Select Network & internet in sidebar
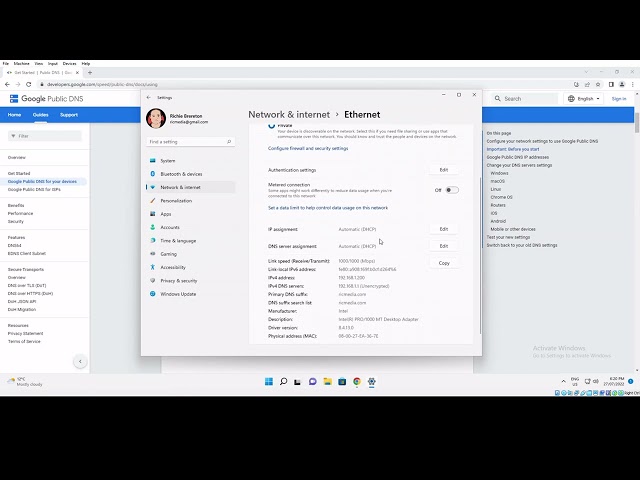The width and height of the screenshot is (640, 480). pyautogui.click(x=190, y=187)
